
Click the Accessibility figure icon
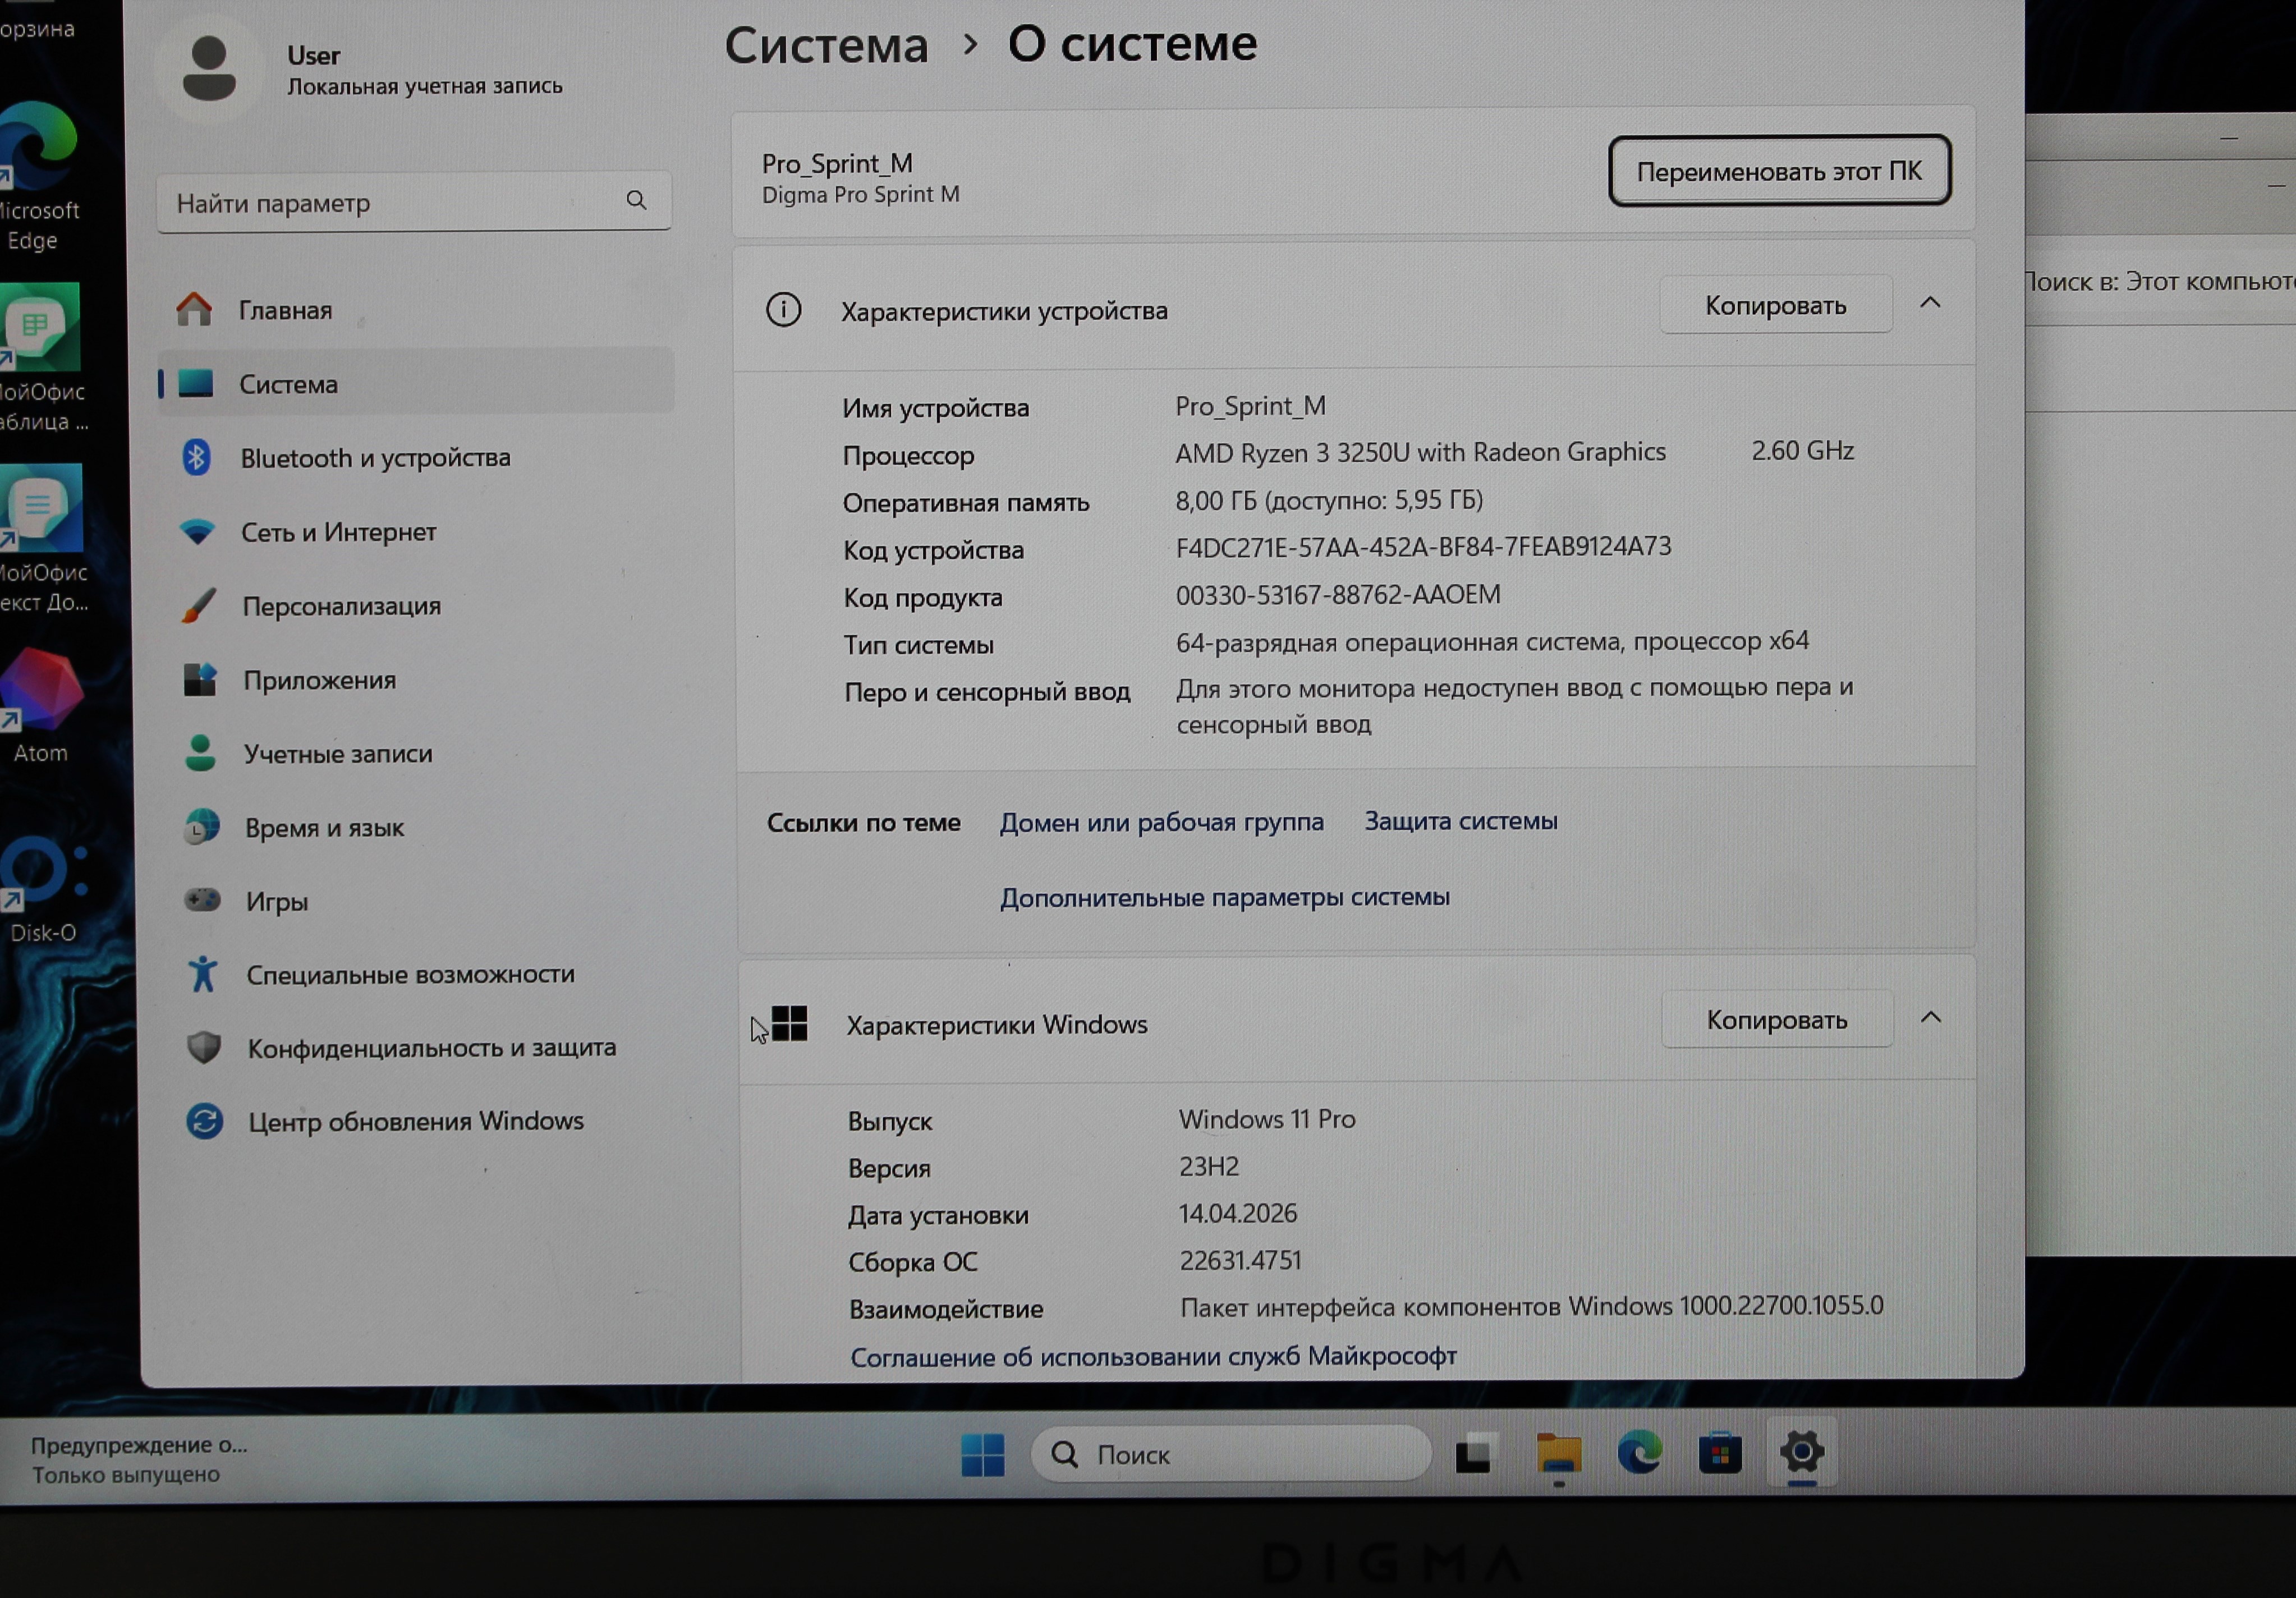click(x=203, y=973)
